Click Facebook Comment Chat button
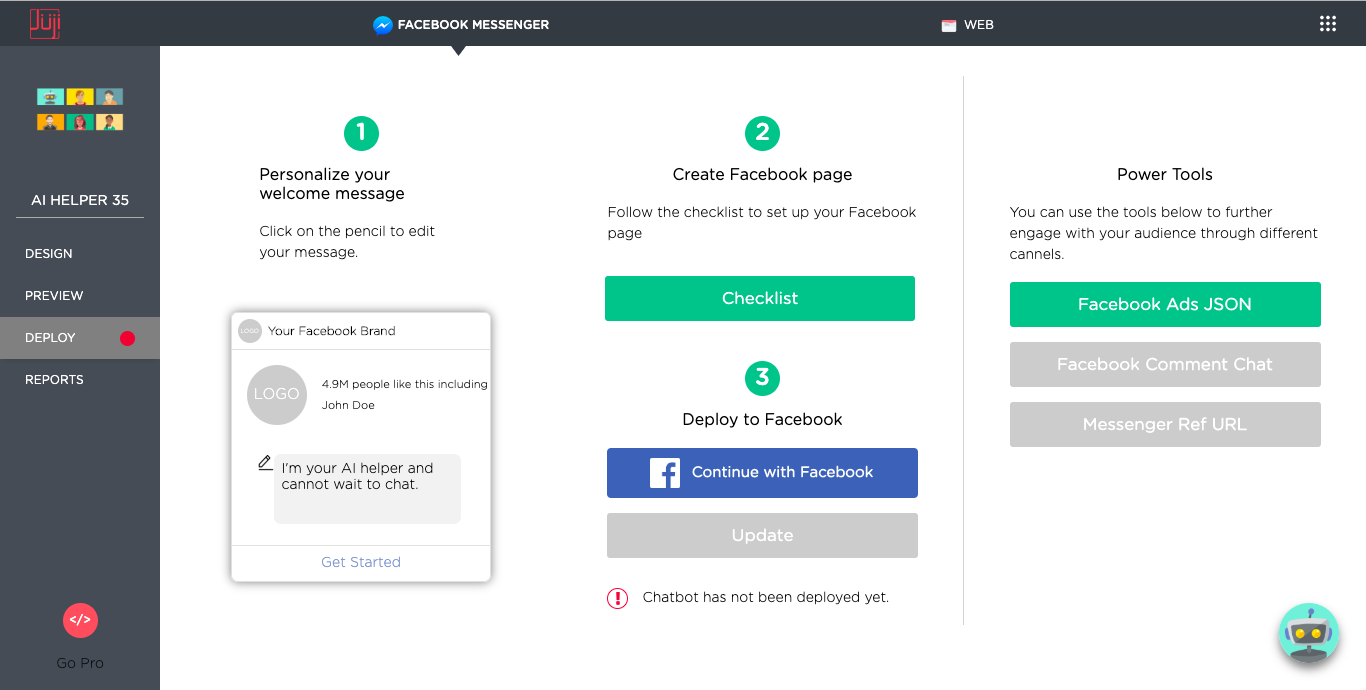Image resolution: width=1366 pixels, height=690 pixels. 1165,364
